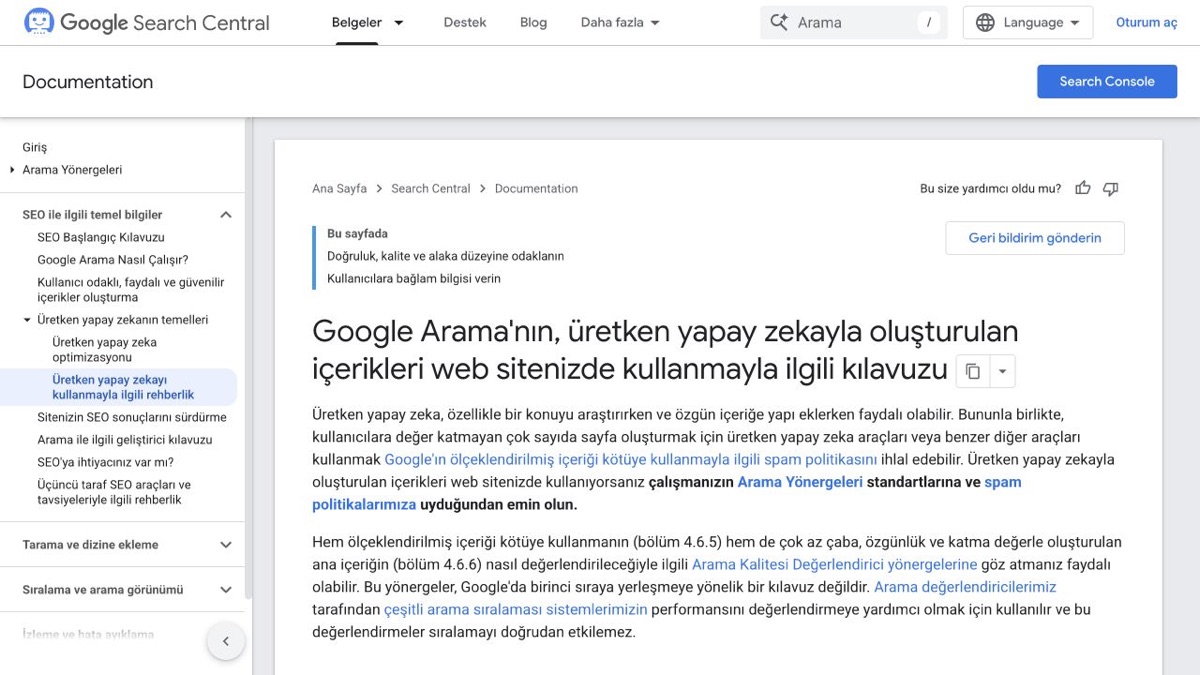Open Arama ile ilgili geliştirici kılavuzu

point(125,439)
